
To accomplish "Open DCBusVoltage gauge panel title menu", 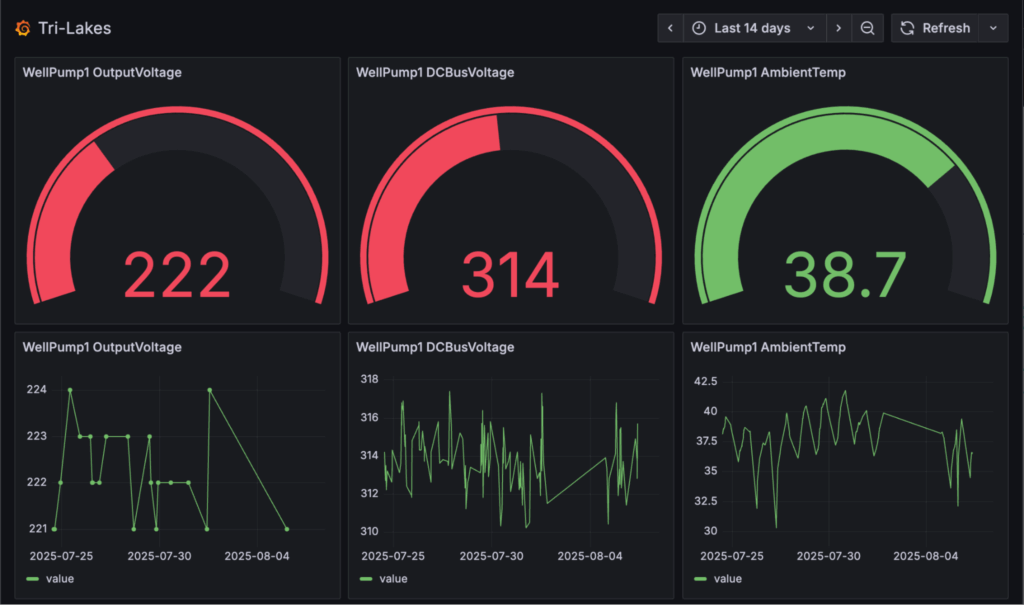I will (435, 72).
